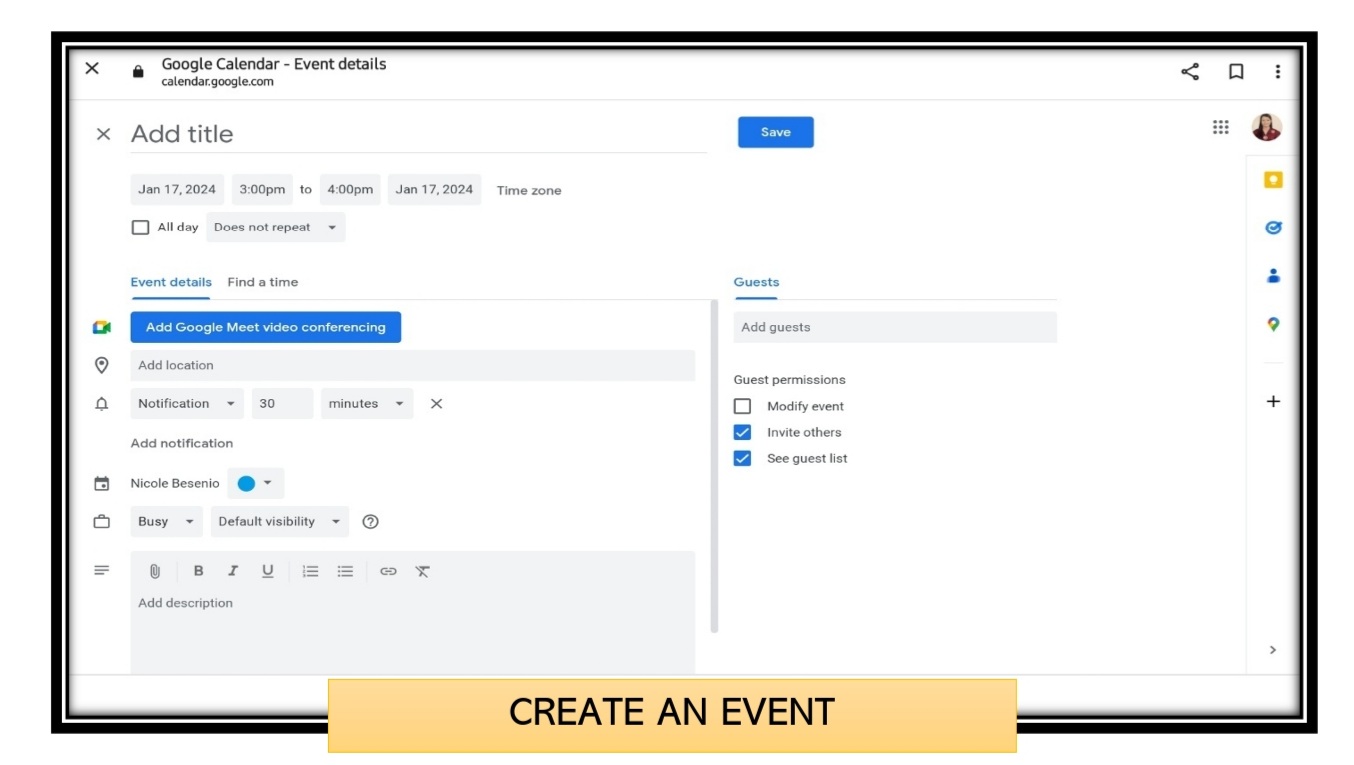The height and width of the screenshot is (765, 1354).
Task: Click the event details vertical scrollbar
Action: coord(714,466)
